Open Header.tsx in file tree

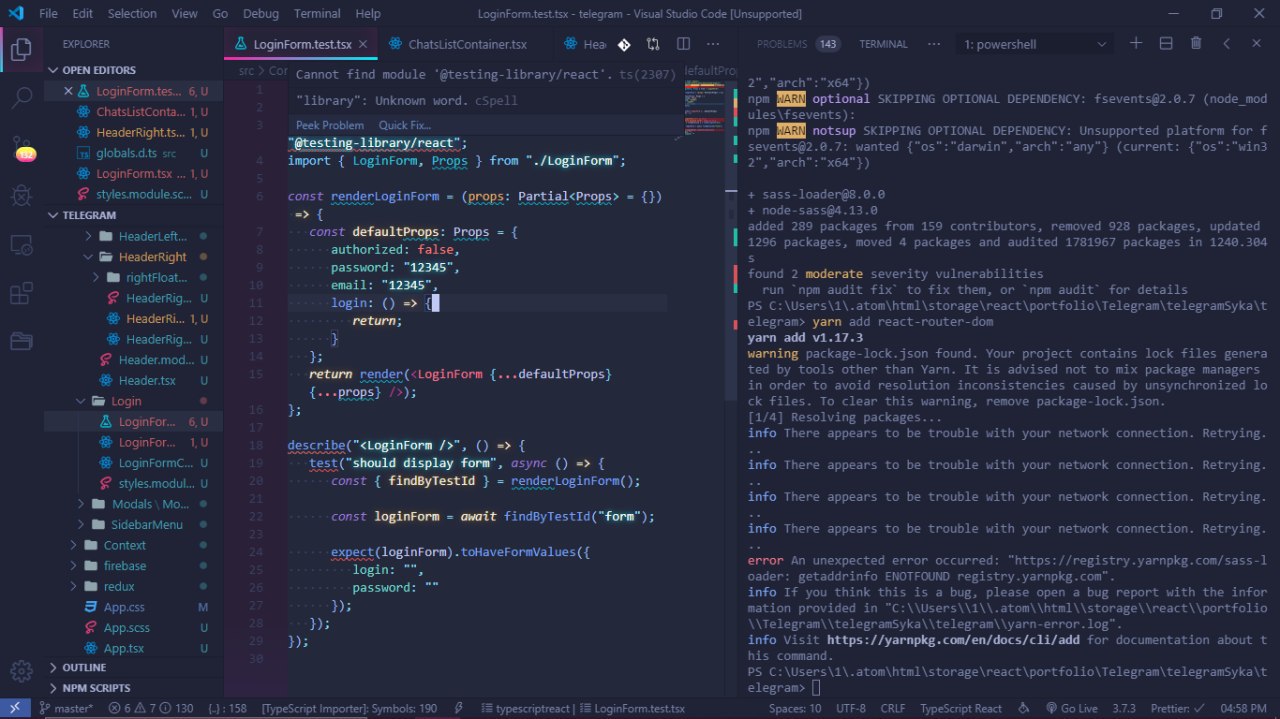click(x=133, y=380)
